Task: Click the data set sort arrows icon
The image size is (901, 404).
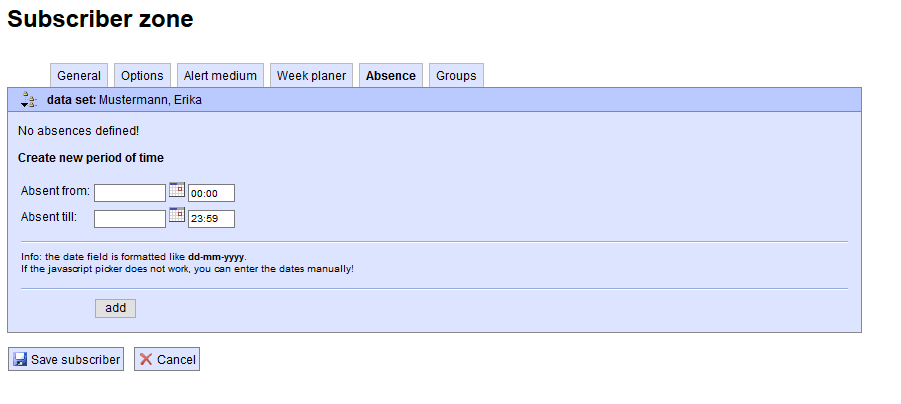Action: (28, 99)
